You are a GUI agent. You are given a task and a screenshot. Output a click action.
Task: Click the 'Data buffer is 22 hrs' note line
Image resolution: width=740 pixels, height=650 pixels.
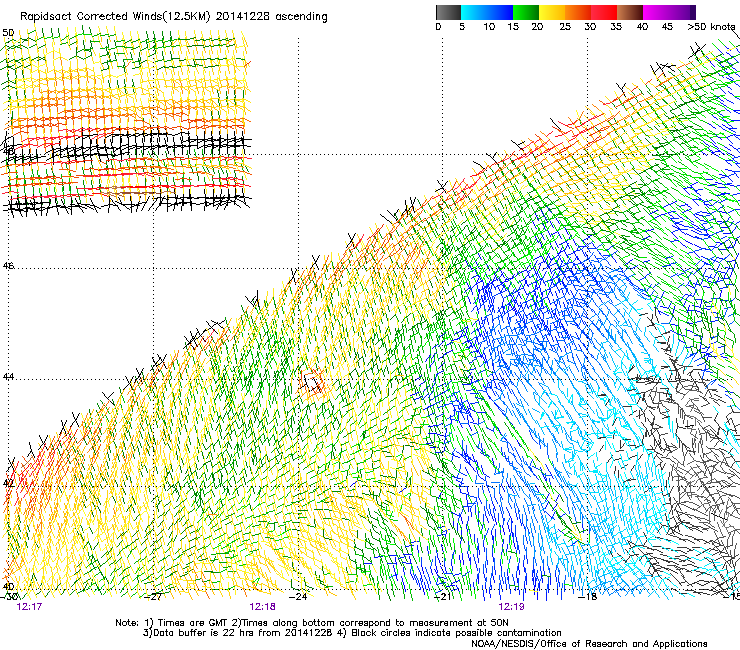pos(352,633)
